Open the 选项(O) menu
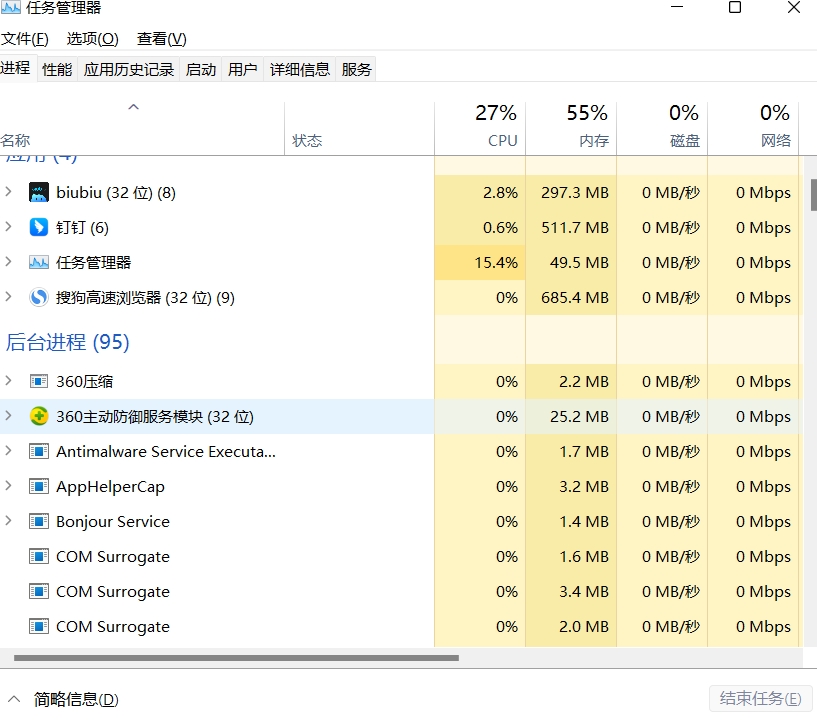 [92, 39]
